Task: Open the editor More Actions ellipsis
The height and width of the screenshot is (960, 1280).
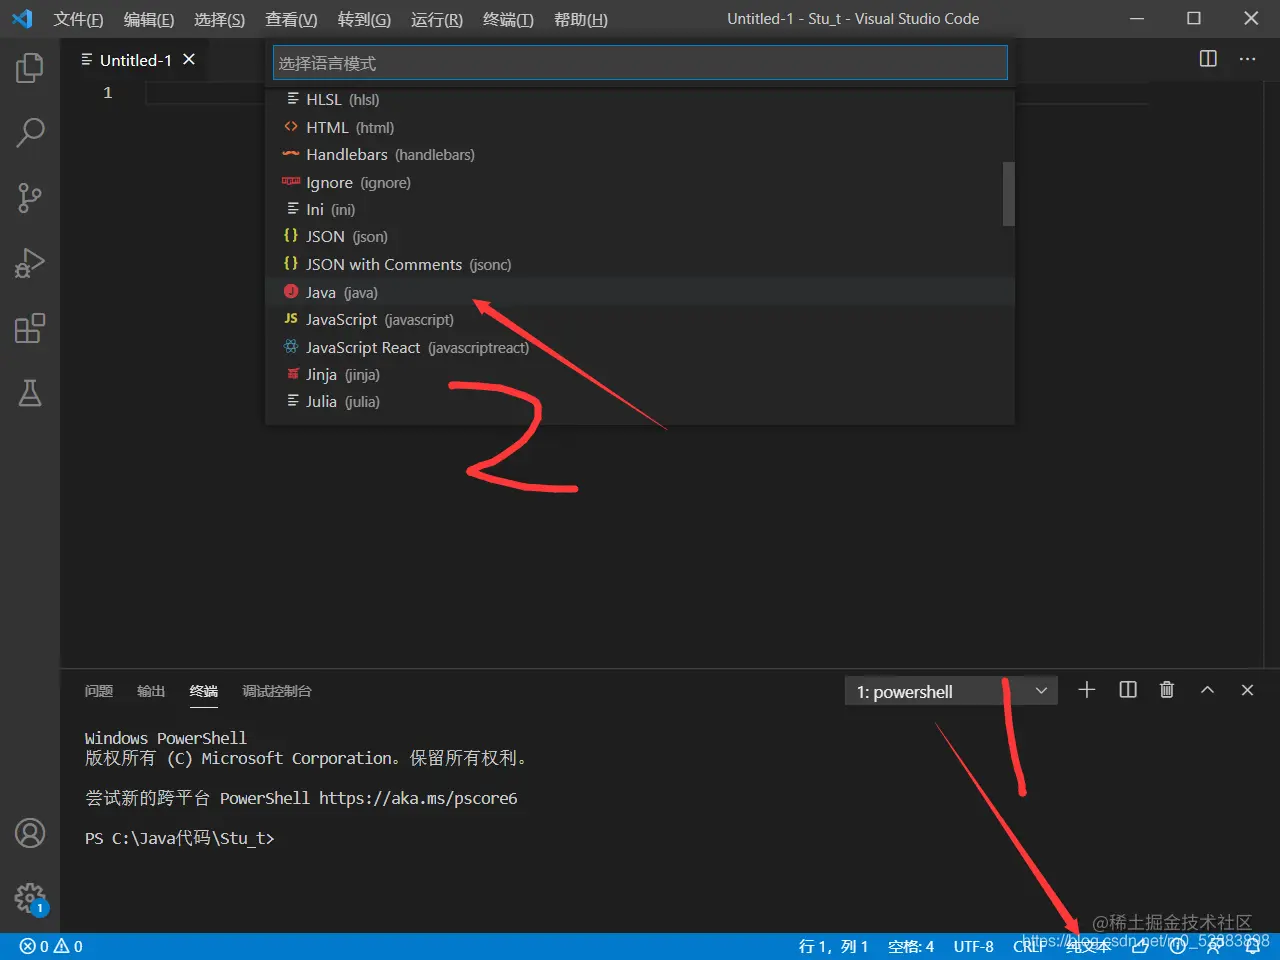Action: tap(1247, 59)
